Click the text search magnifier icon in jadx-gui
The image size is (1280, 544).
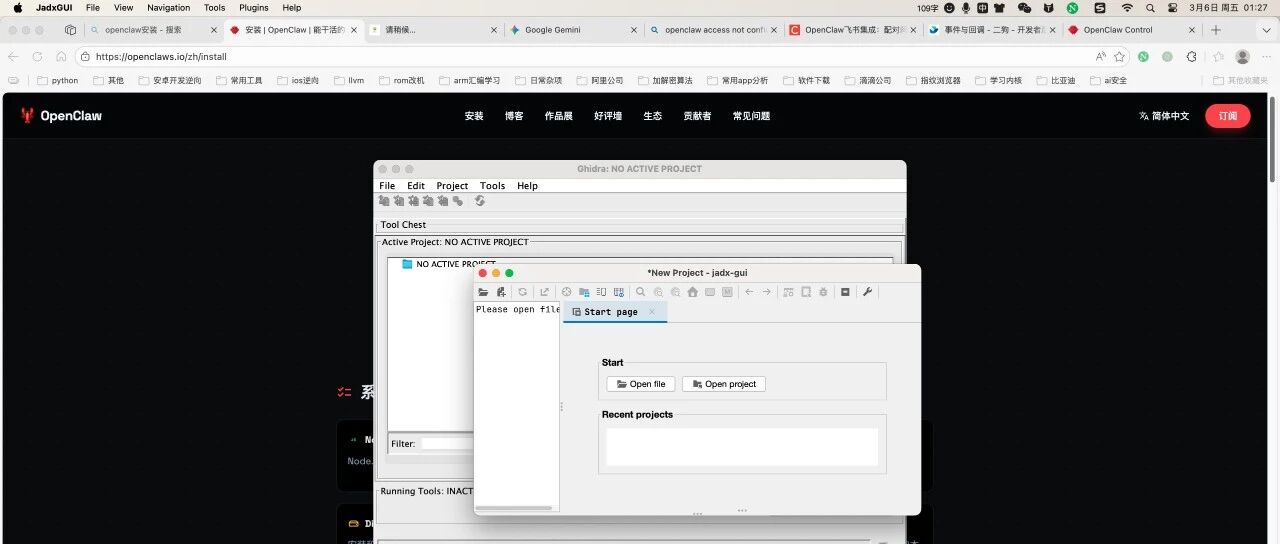pyautogui.click(x=640, y=292)
